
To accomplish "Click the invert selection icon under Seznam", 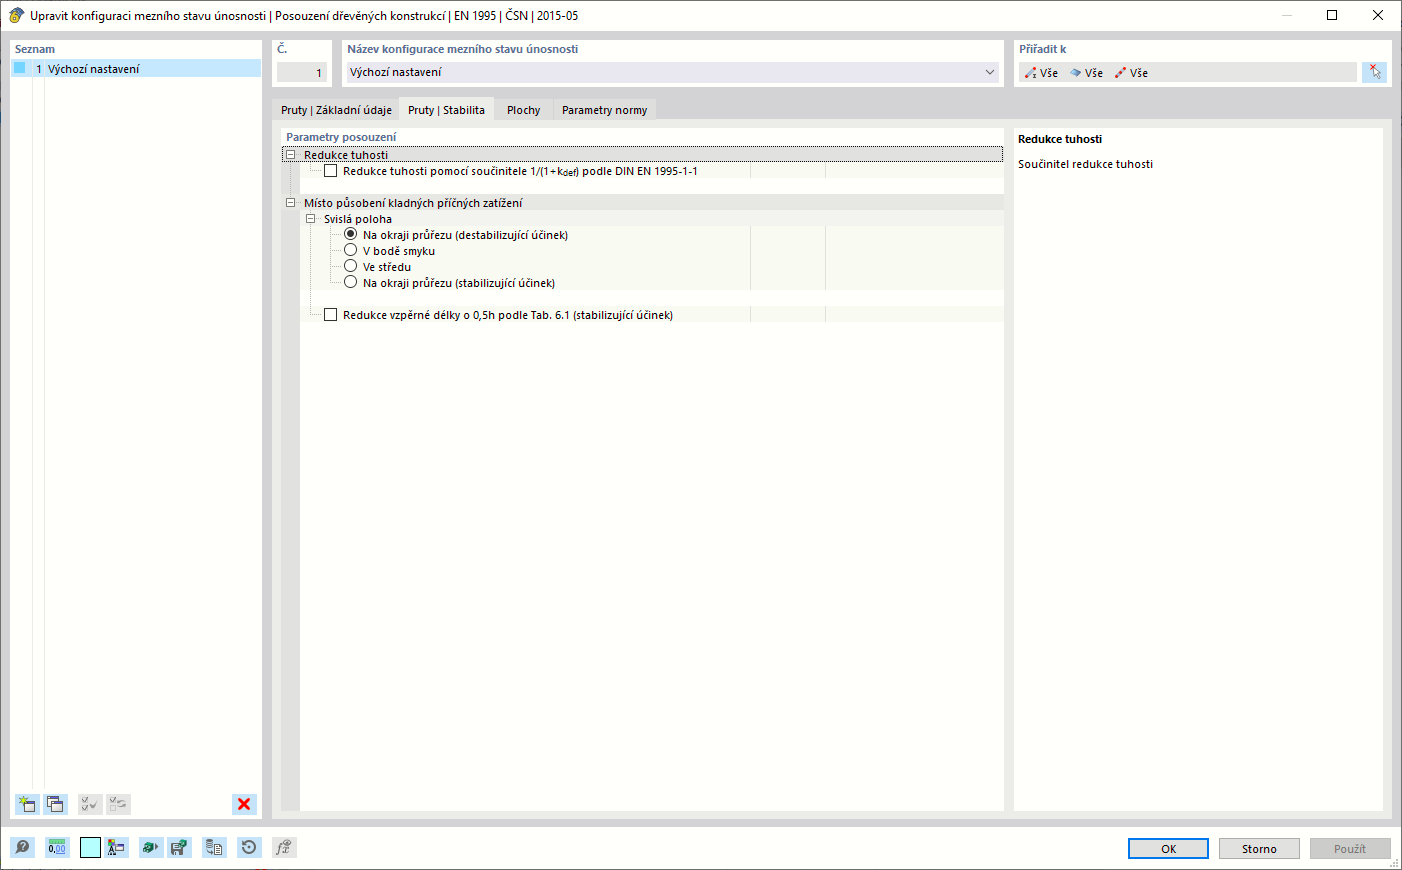I will [118, 804].
